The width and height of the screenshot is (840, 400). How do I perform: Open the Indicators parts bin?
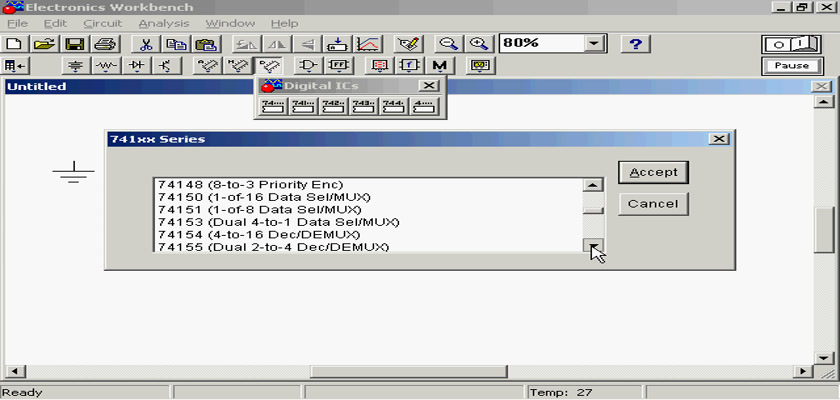380,66
